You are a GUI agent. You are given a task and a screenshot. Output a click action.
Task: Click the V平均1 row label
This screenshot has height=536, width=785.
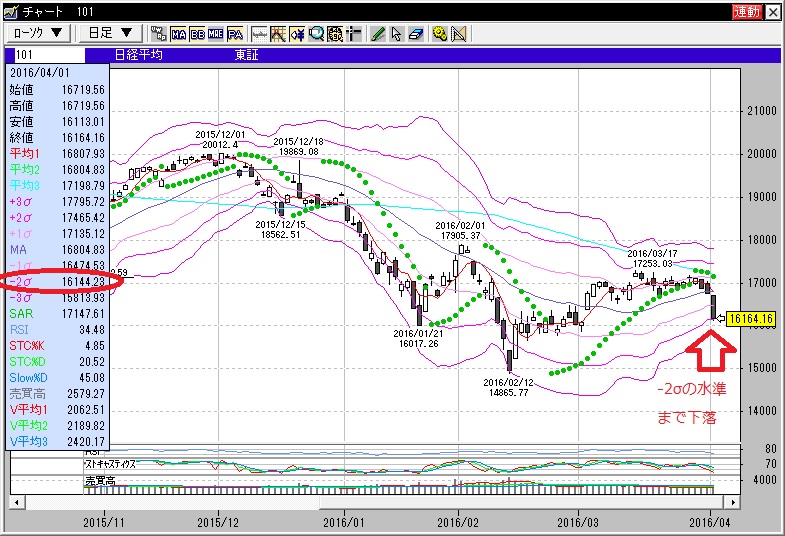point(29,410)
